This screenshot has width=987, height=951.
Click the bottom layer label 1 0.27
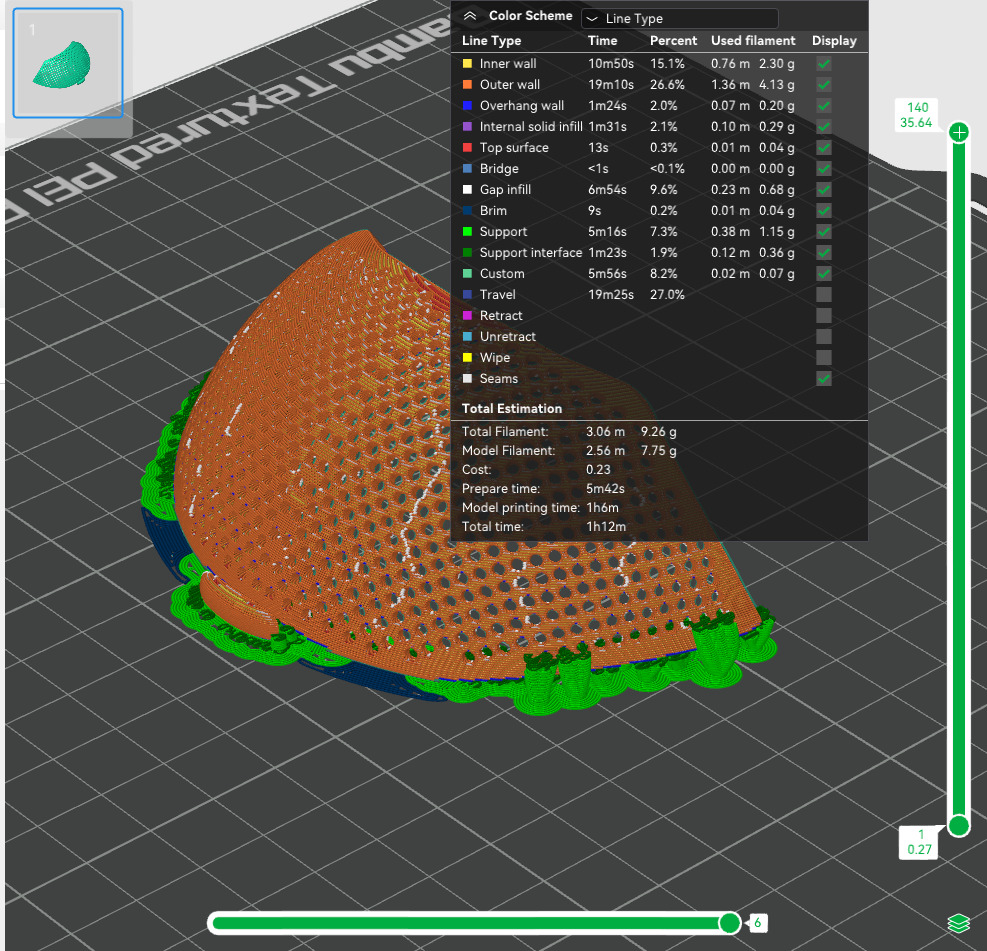pos(919,842)
